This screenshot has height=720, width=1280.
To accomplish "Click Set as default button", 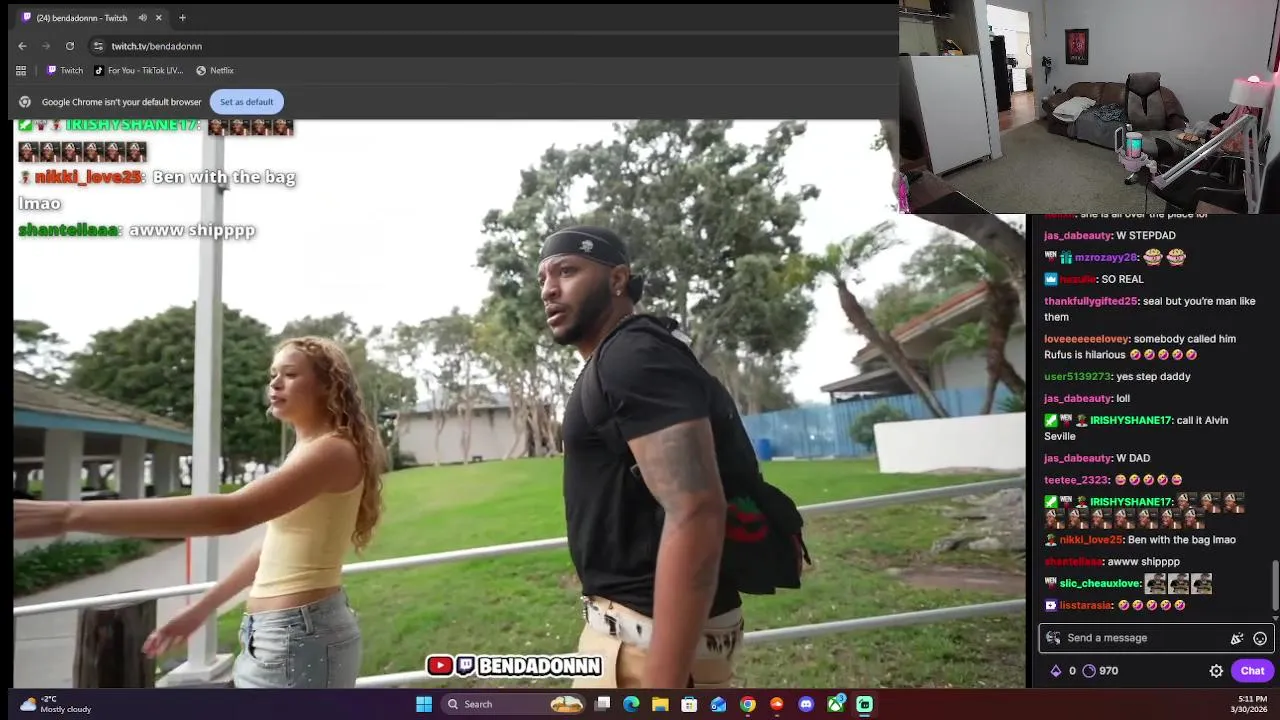I will click(246, 102).
